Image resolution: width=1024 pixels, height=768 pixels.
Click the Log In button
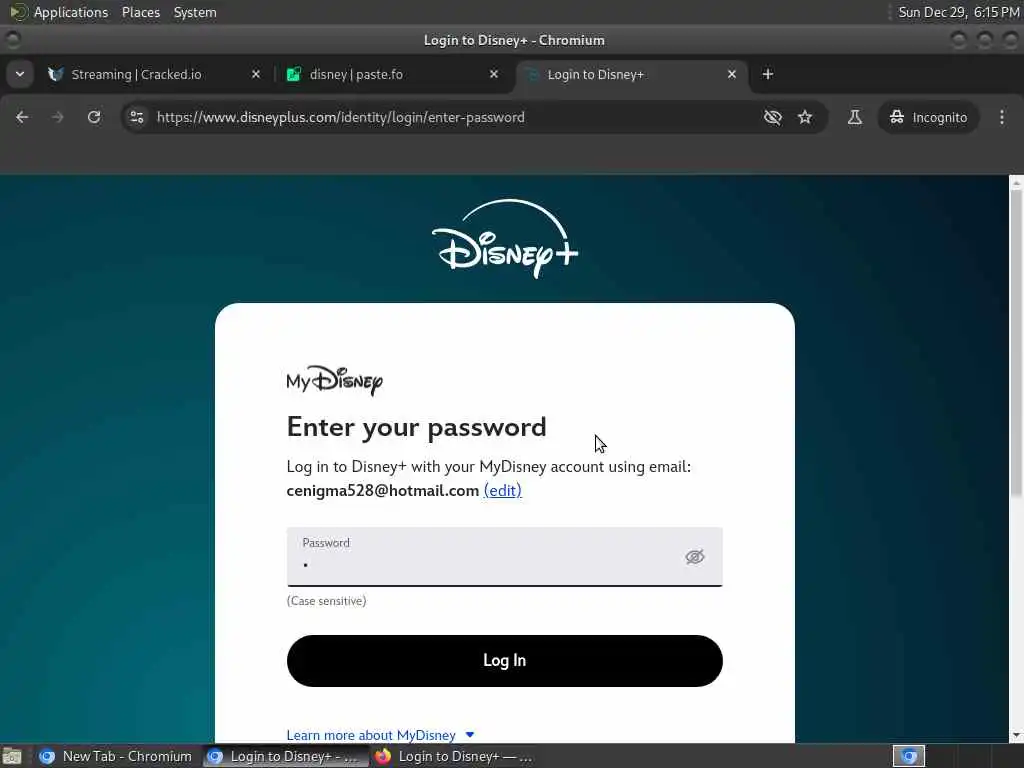point(504,660)
